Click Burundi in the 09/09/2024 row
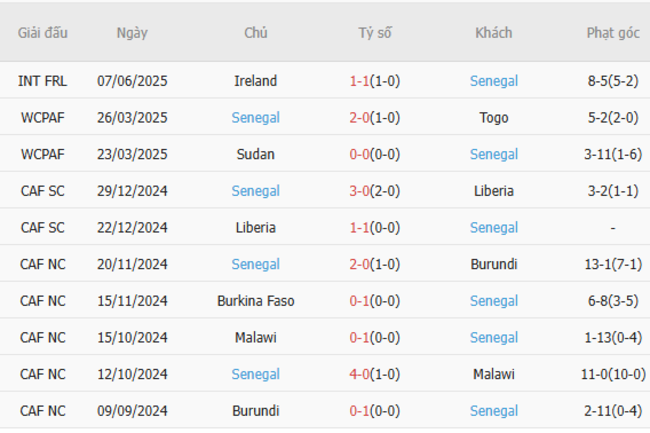 (x=255, y=411)
